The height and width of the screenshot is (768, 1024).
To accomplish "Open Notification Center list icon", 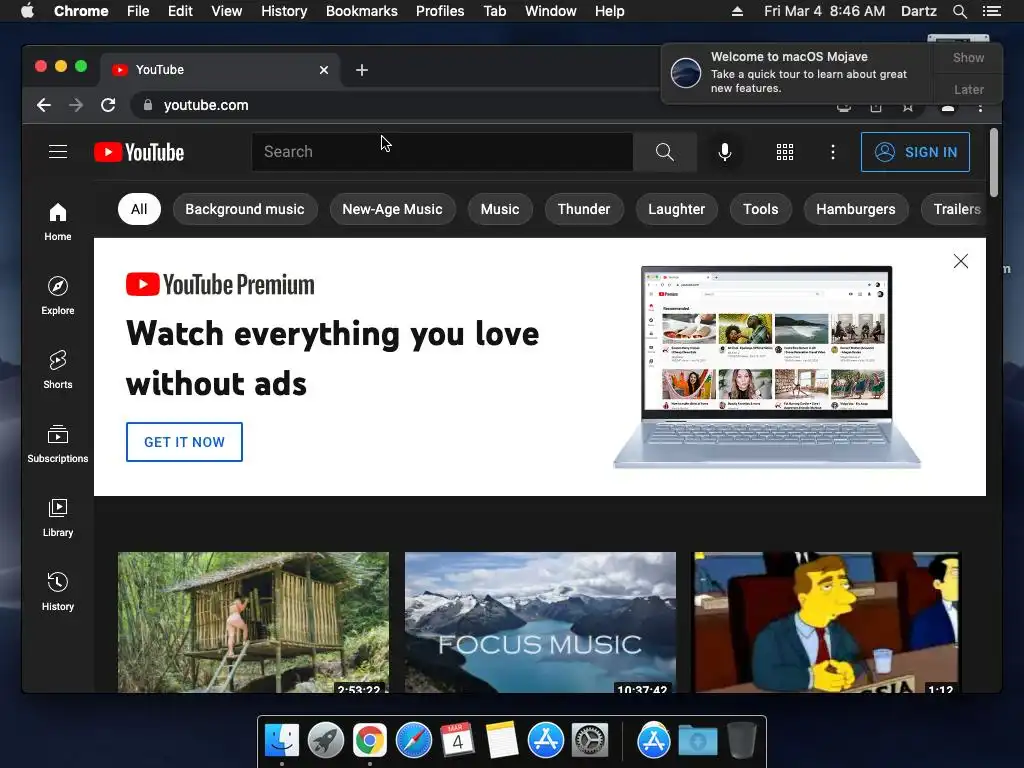I will click(991, 11).
